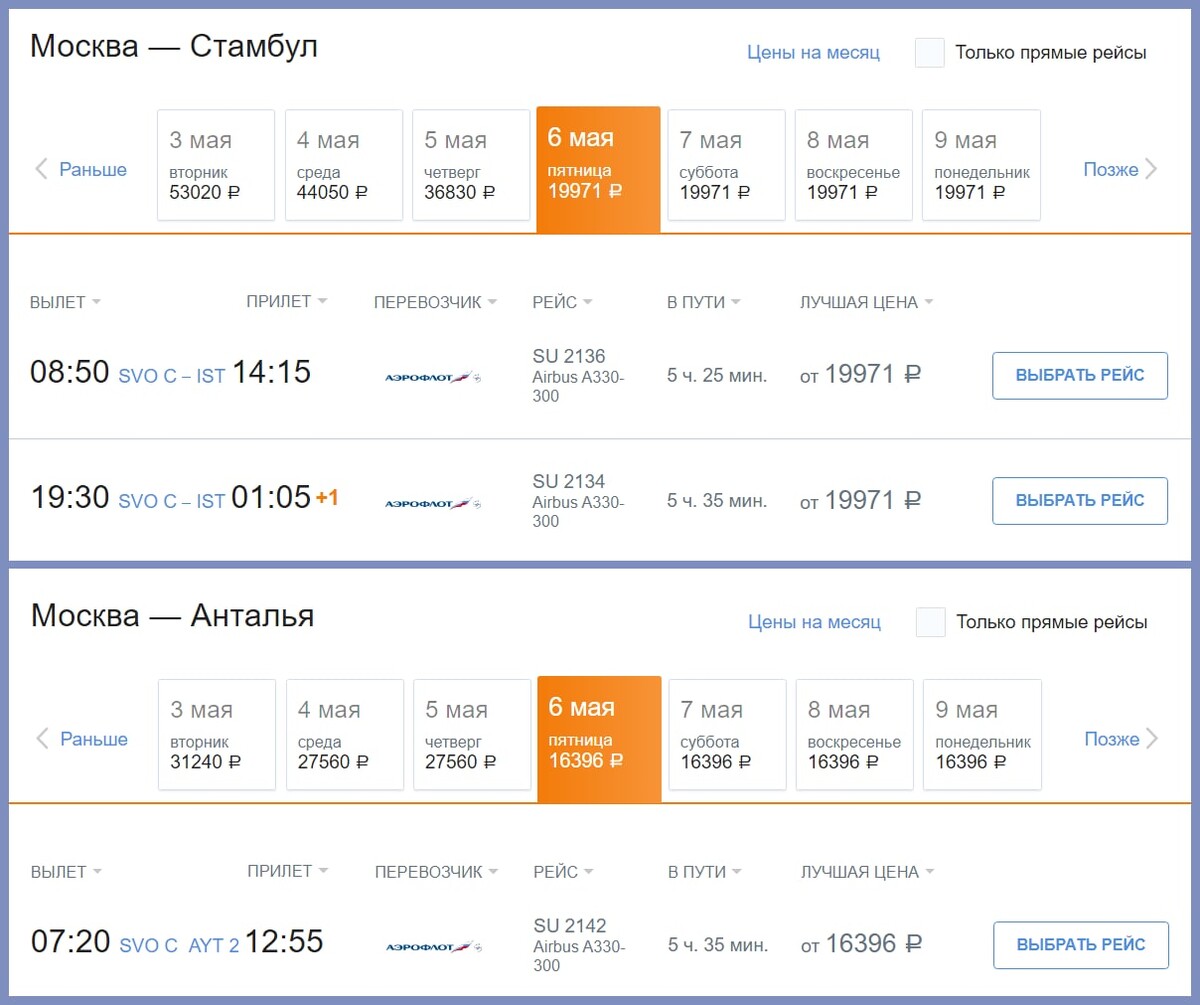Click Aeroflot logo on SU 2134 flight
Viewport: 1200px width, 1005px height.
click(x=433, y=503)
